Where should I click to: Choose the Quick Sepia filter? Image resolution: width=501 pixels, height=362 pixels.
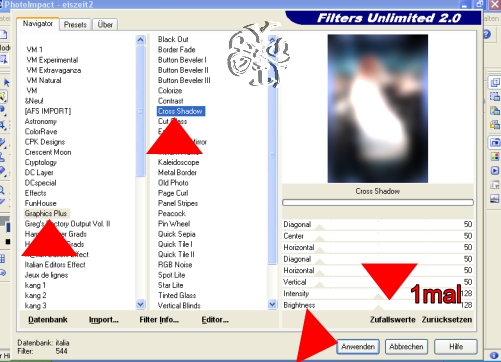click(x=176, y=234)
